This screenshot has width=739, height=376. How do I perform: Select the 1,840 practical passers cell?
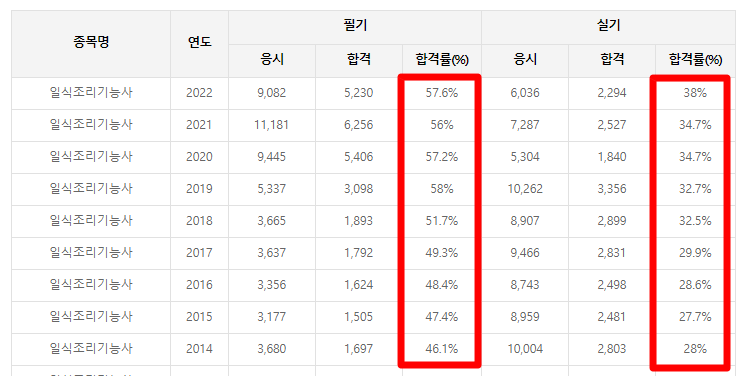pyautogui.click(x=612, y=157)
